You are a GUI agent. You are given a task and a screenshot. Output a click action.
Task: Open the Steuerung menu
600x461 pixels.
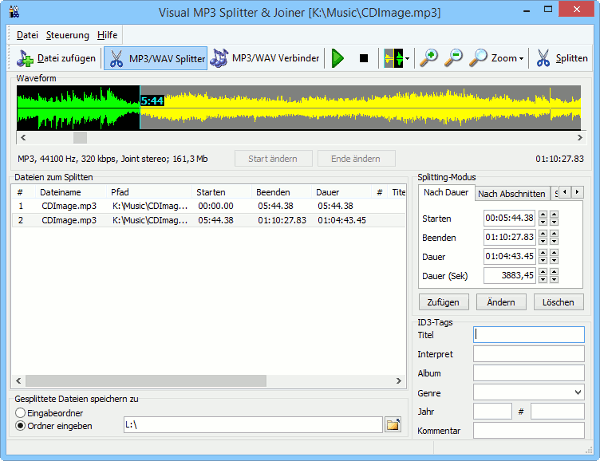tap(67, 35)
